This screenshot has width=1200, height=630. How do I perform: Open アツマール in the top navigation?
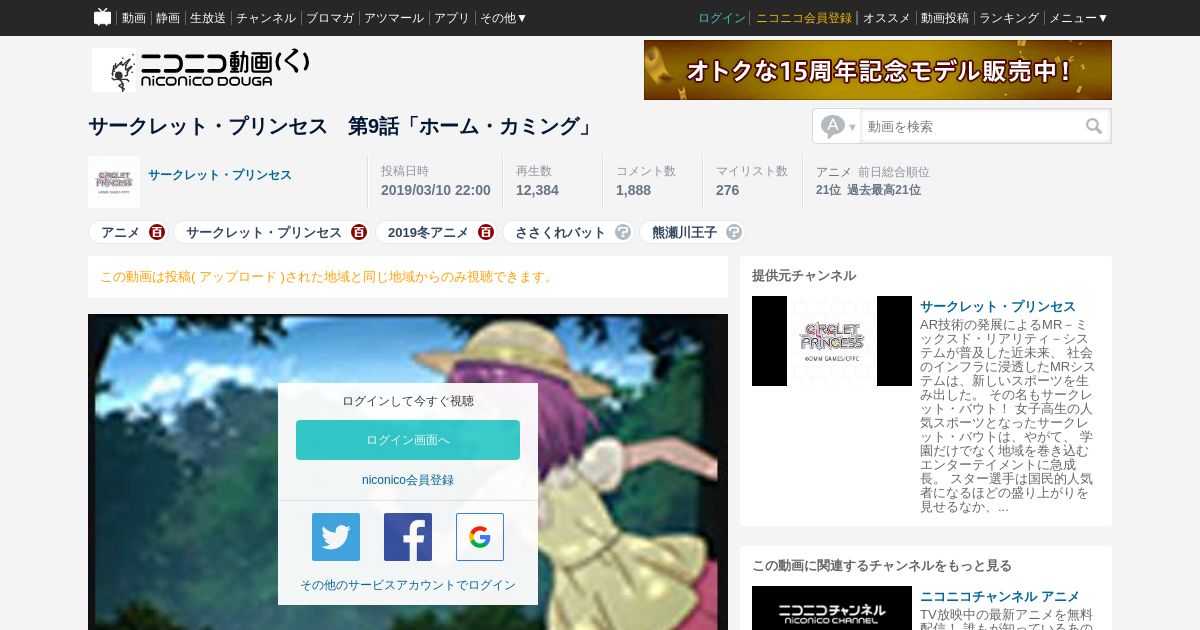(x=394, y=18)
